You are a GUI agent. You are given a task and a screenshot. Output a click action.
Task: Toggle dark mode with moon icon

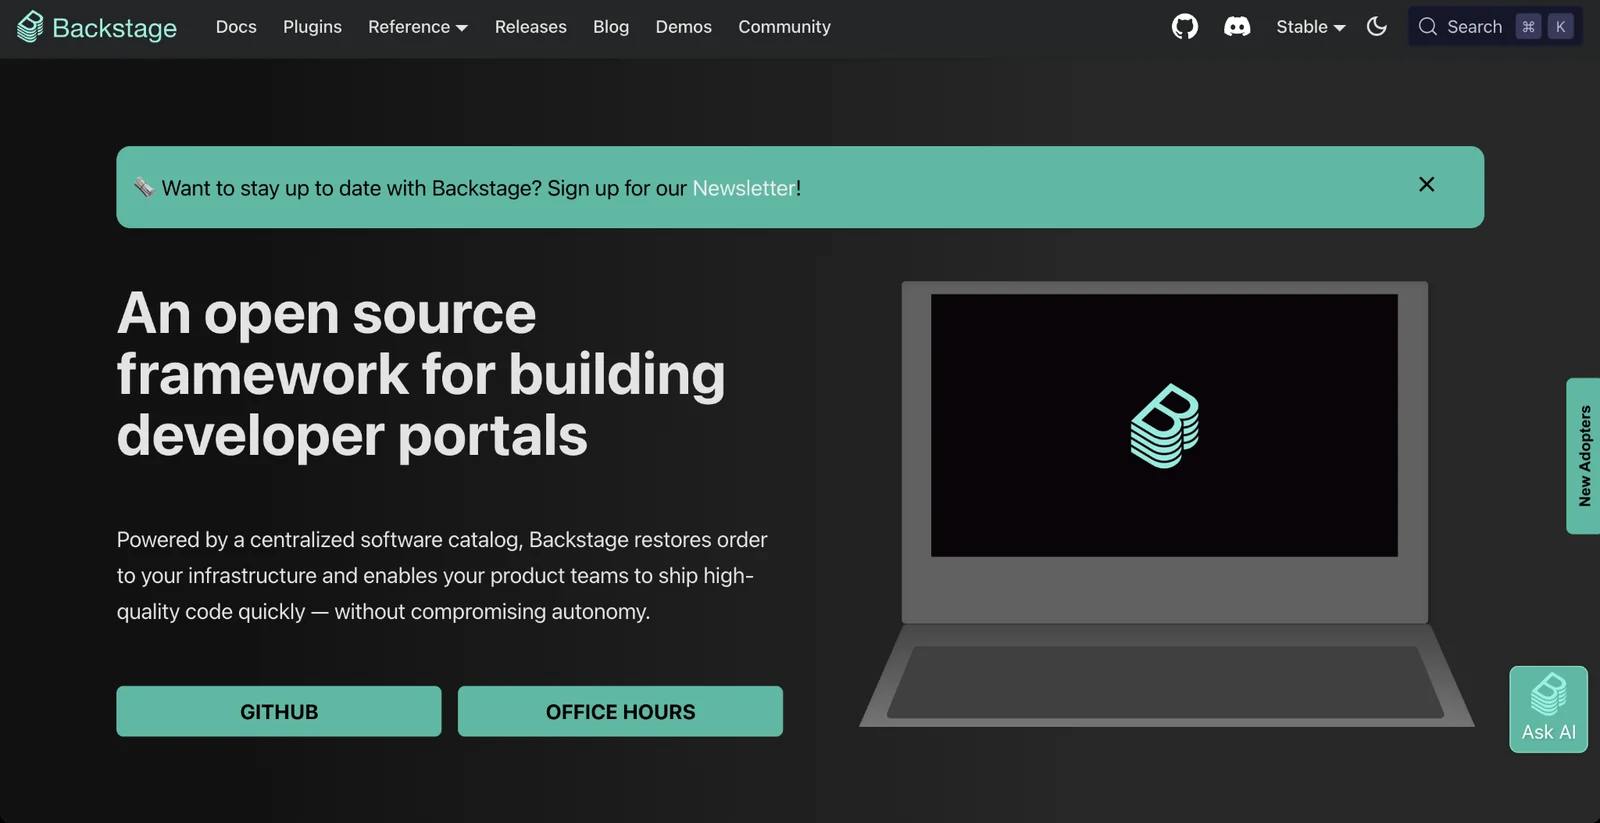coord(1377,27)
